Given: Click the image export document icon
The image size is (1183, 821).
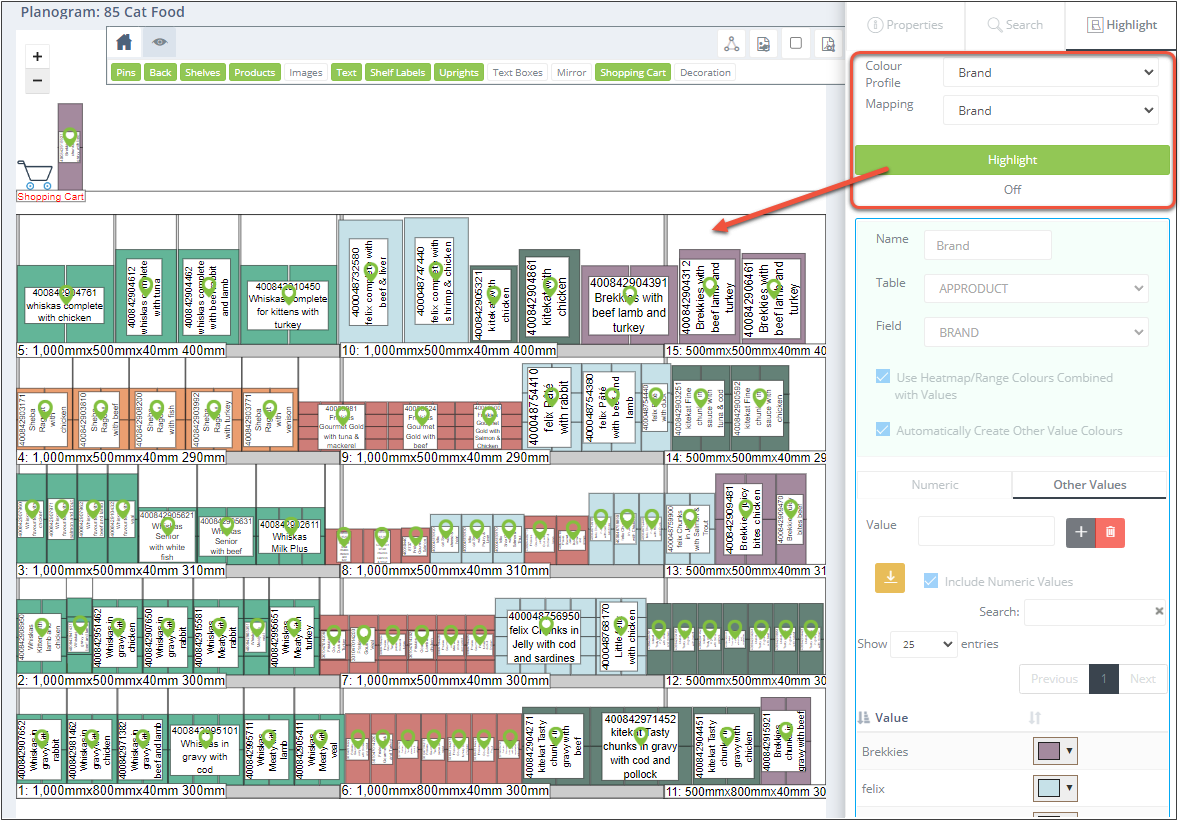Looking at the screenshot, I should pos(764,44).
